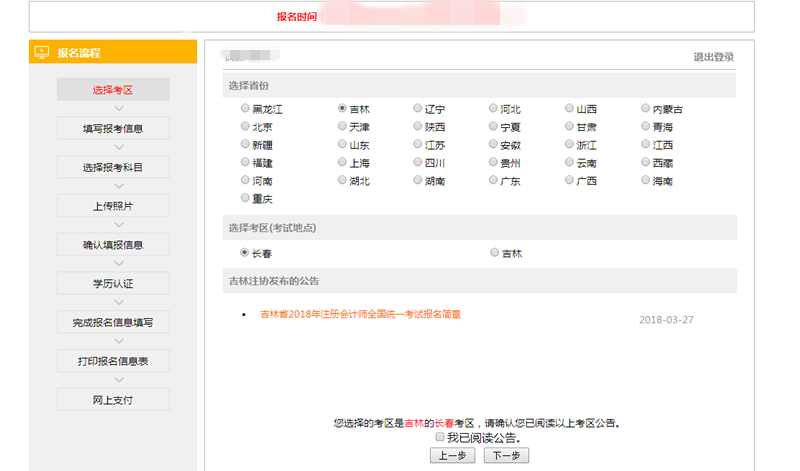800x471 pixels.
Task: Select 吉林 exam area under 选择考区
Action: click(494, 253)
